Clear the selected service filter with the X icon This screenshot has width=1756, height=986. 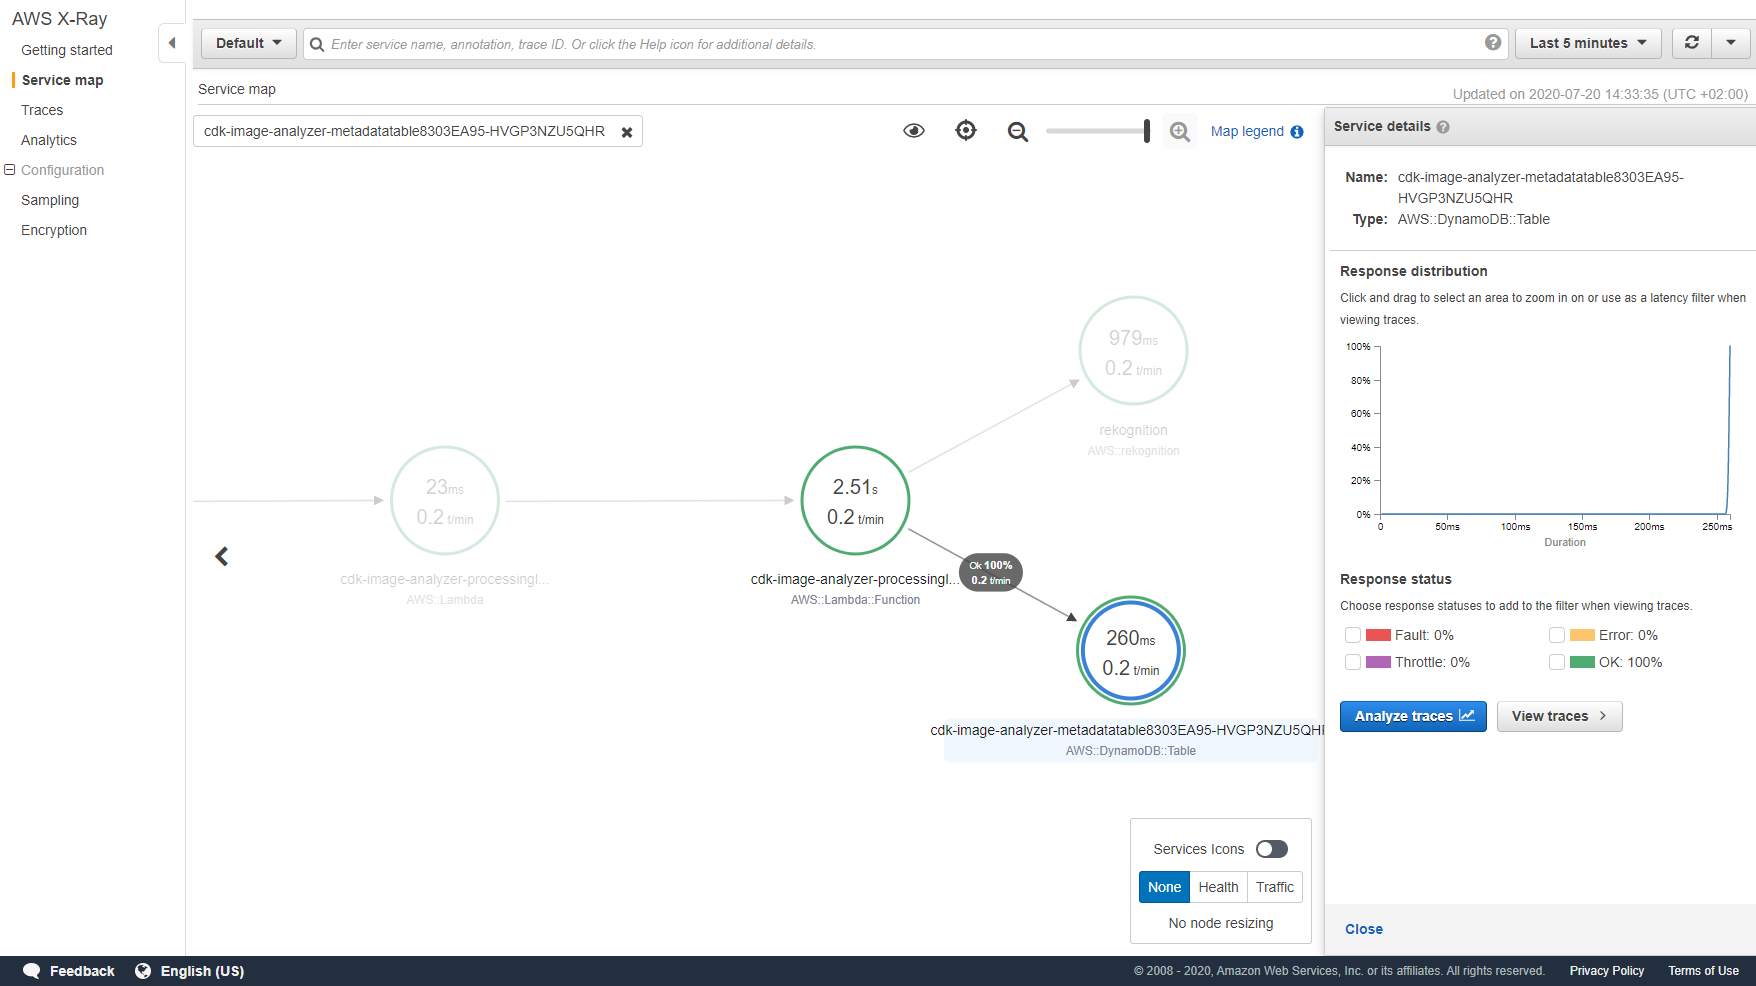click(x=627, y=132)
